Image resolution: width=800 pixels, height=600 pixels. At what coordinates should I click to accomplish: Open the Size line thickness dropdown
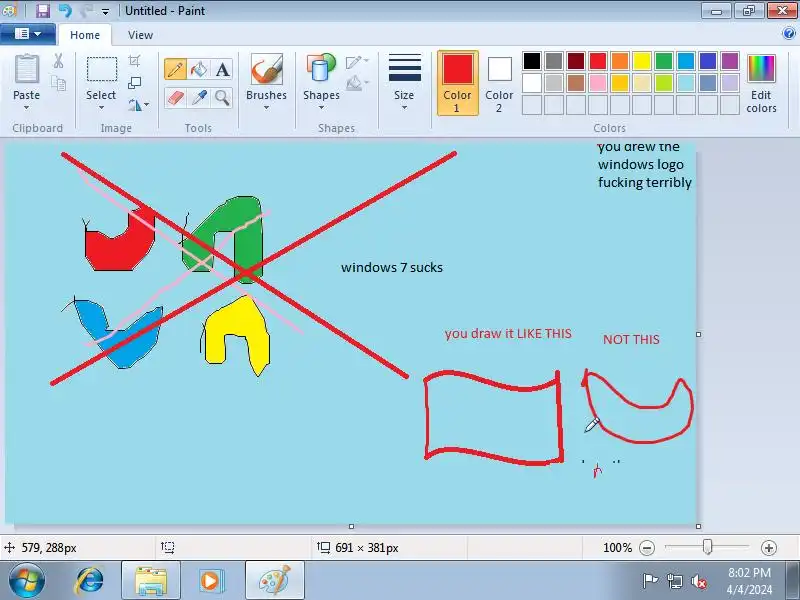(x=404, y=82)
